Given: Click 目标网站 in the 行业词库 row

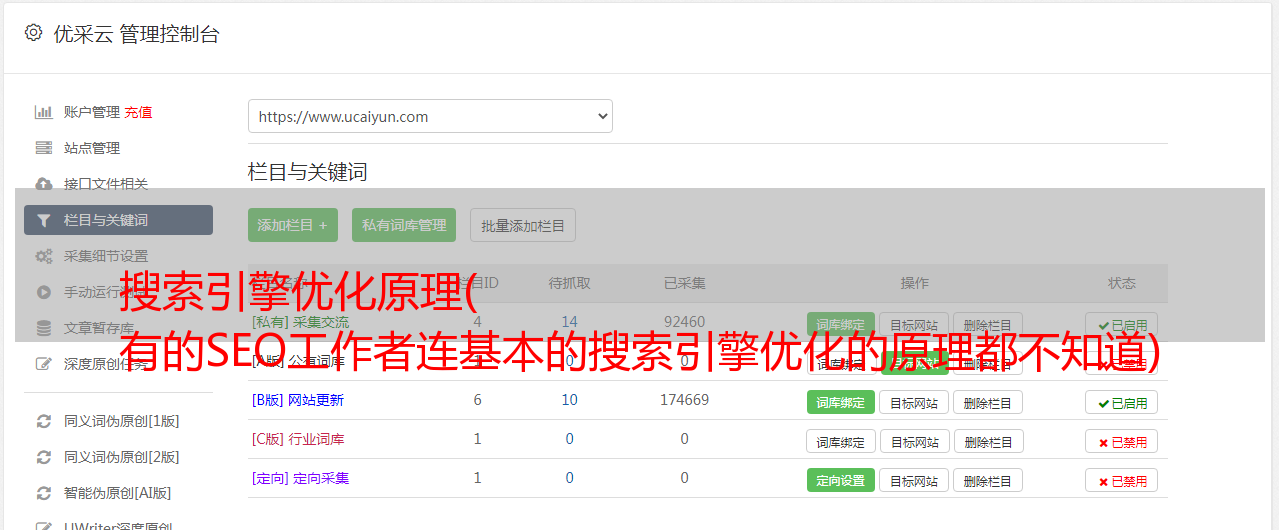Looking at the screenshot, I should (x=914, y=441).
